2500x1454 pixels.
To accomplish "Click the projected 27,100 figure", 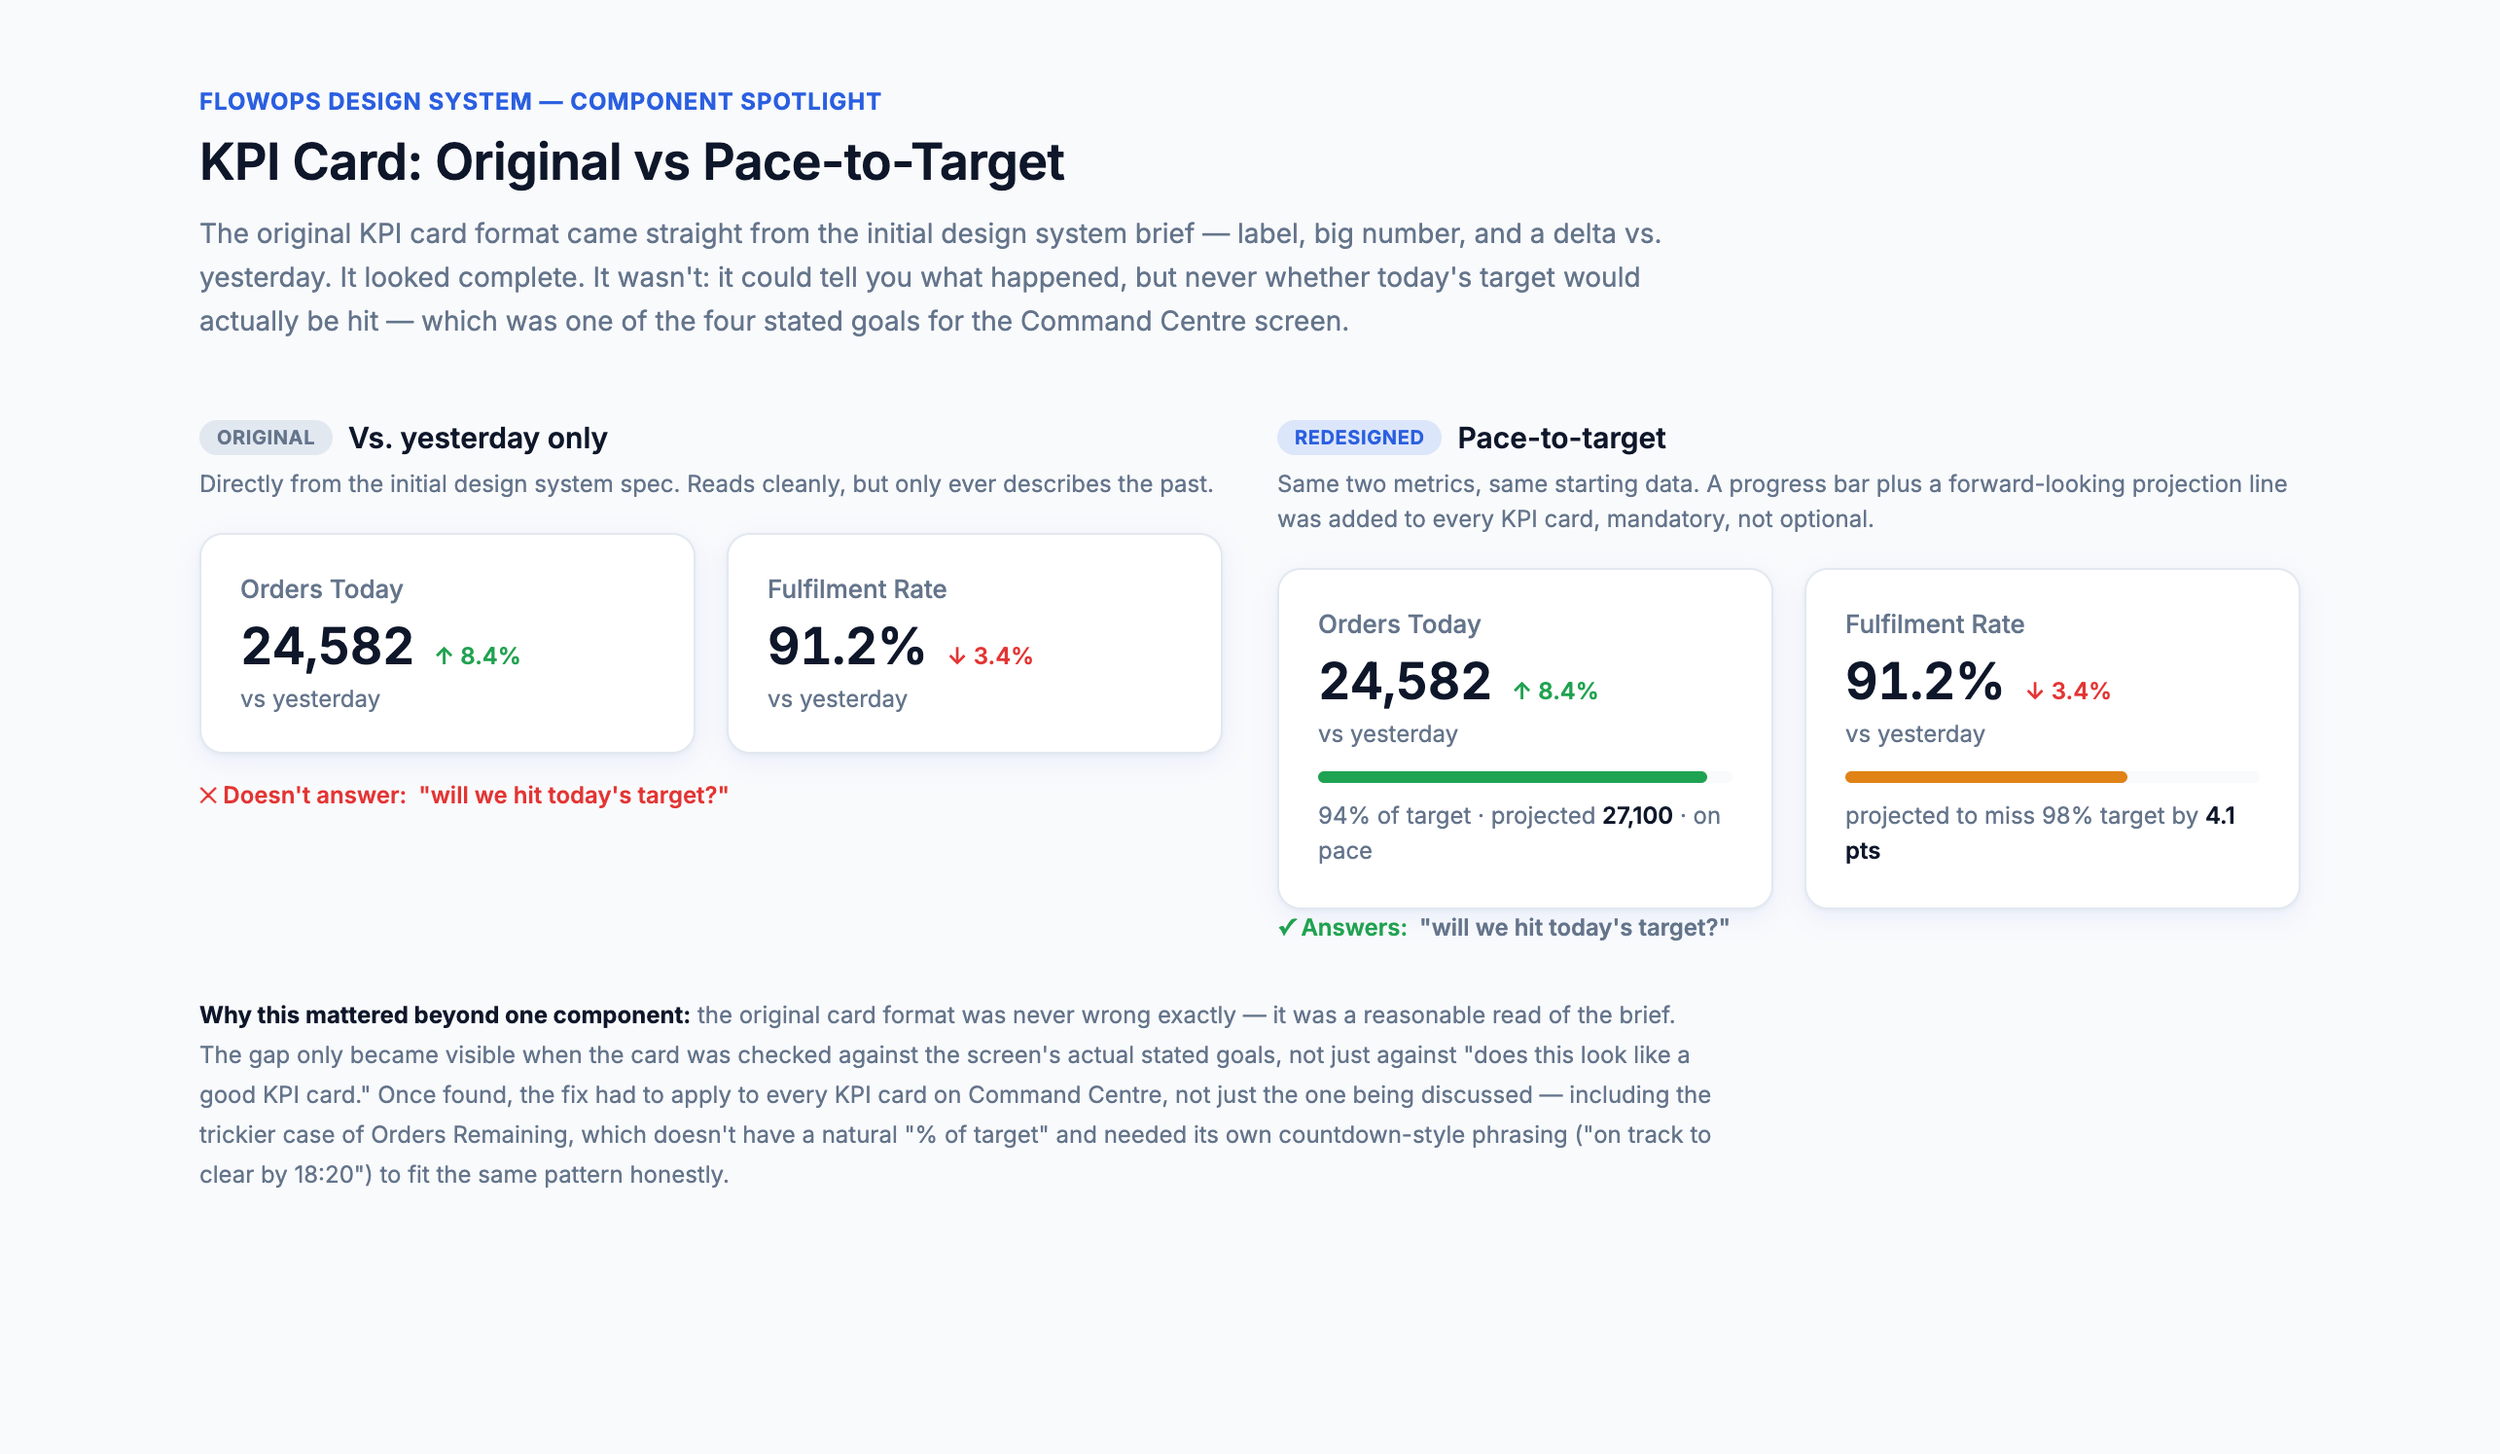I will point(1637,816).
